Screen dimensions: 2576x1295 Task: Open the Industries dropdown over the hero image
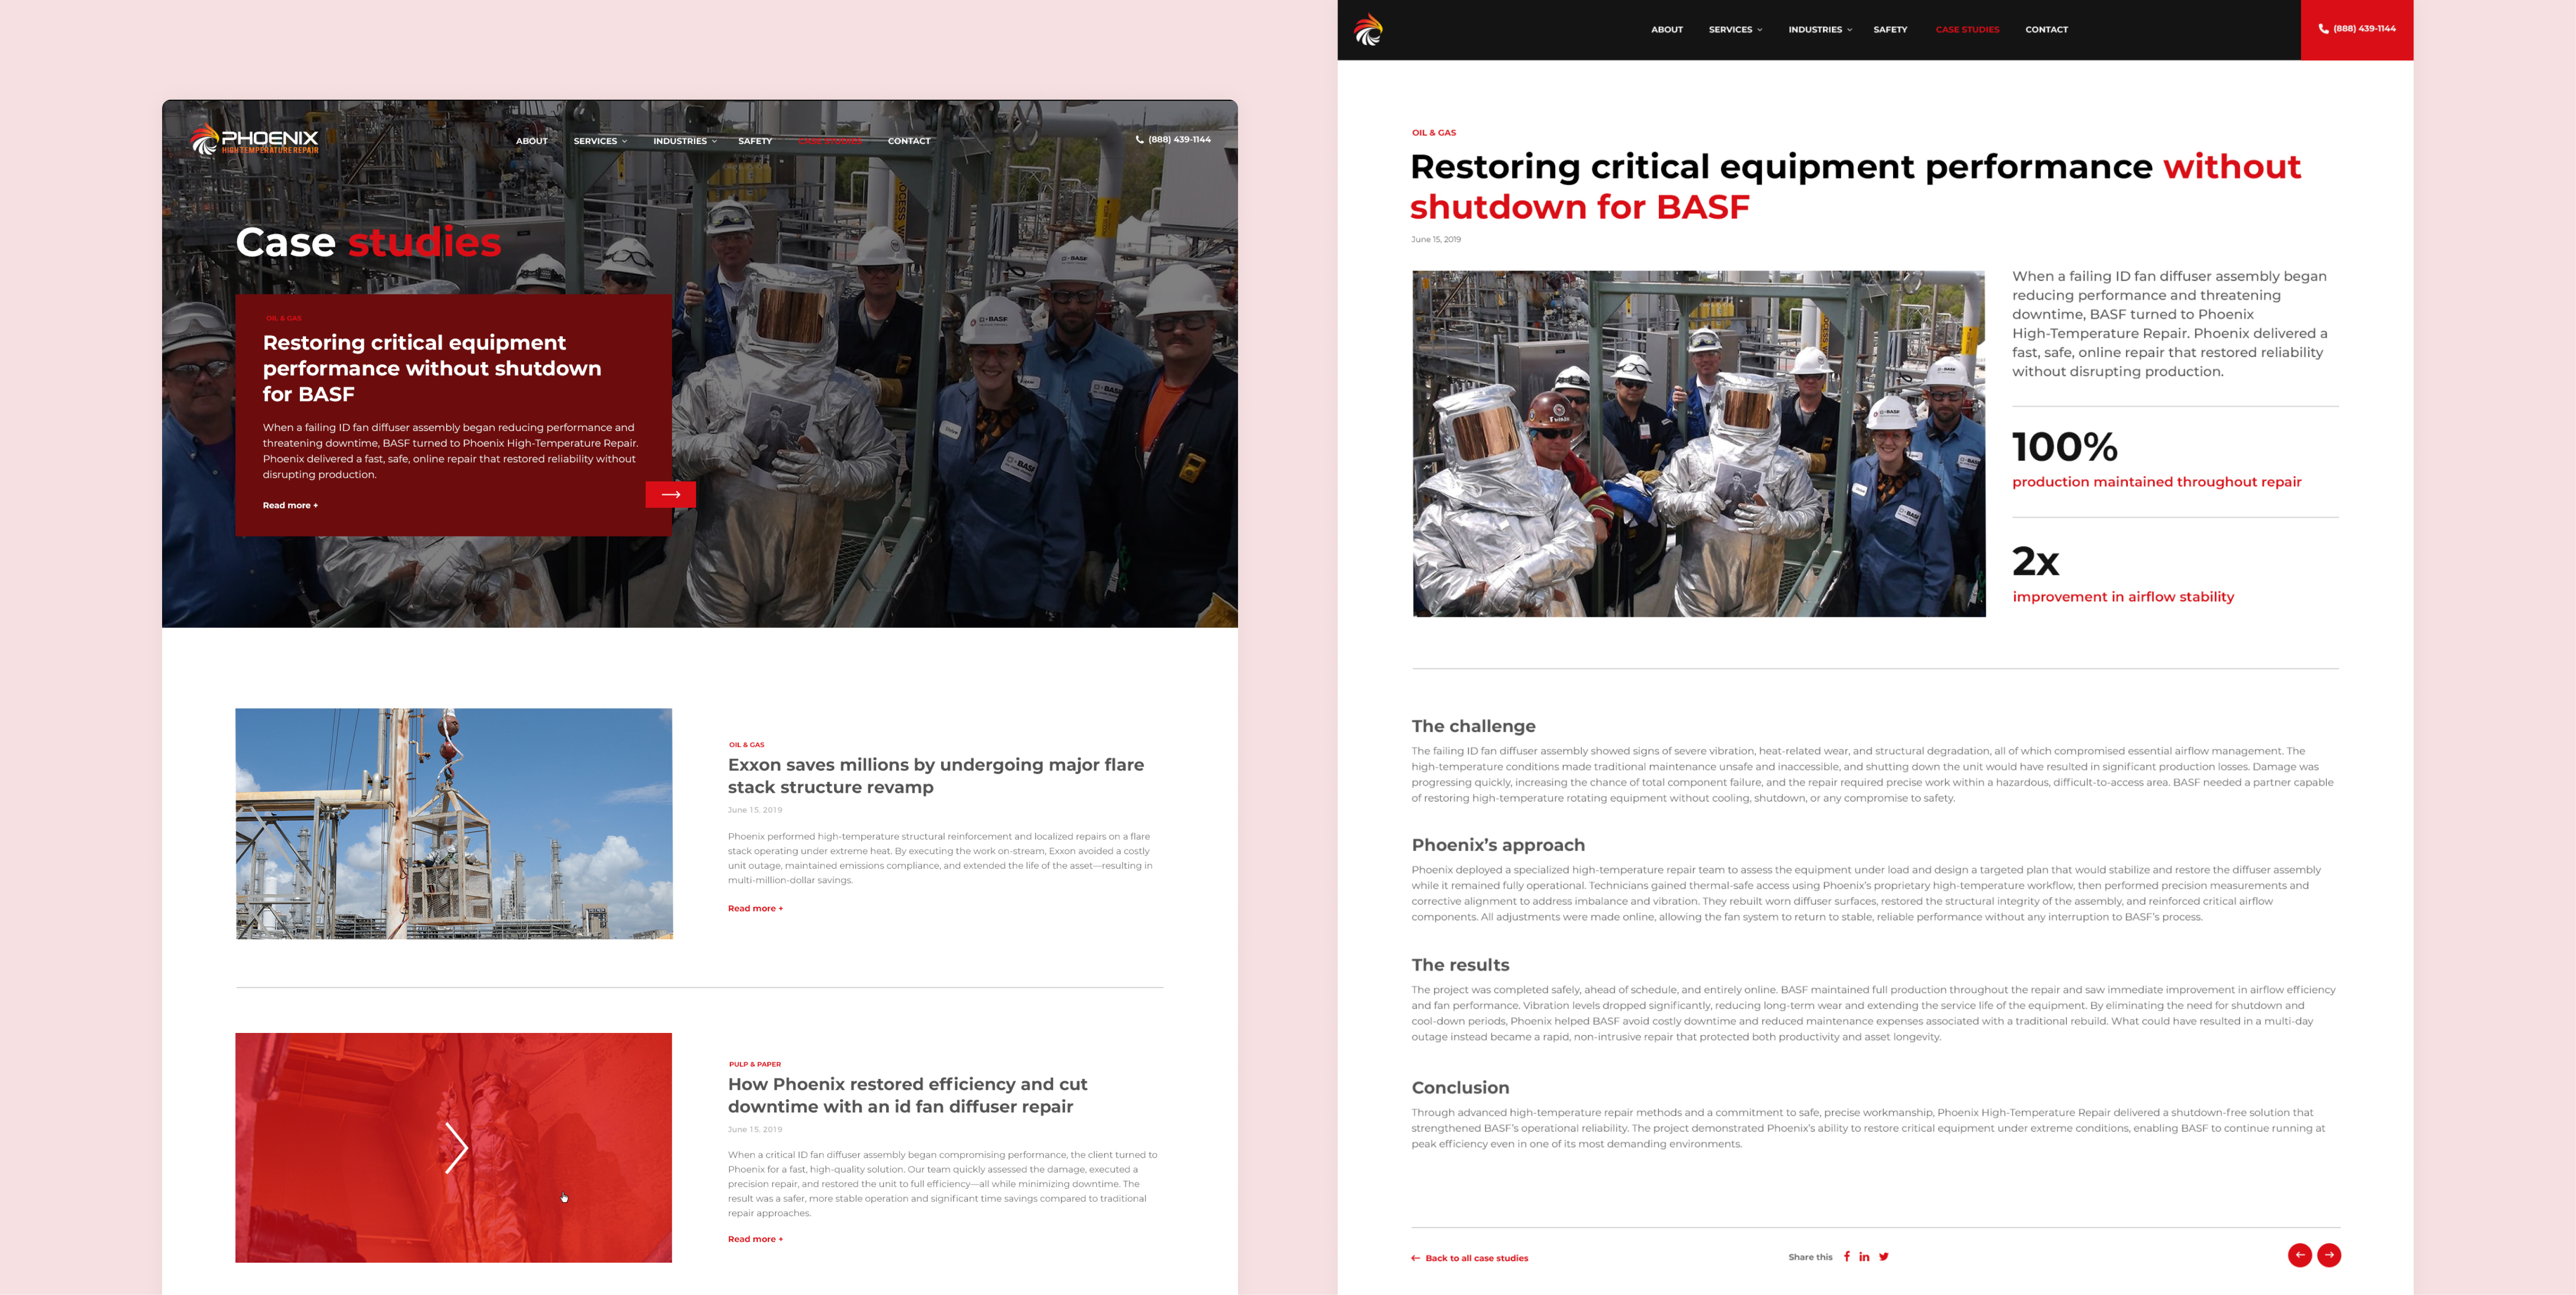[x=685, y=141]
